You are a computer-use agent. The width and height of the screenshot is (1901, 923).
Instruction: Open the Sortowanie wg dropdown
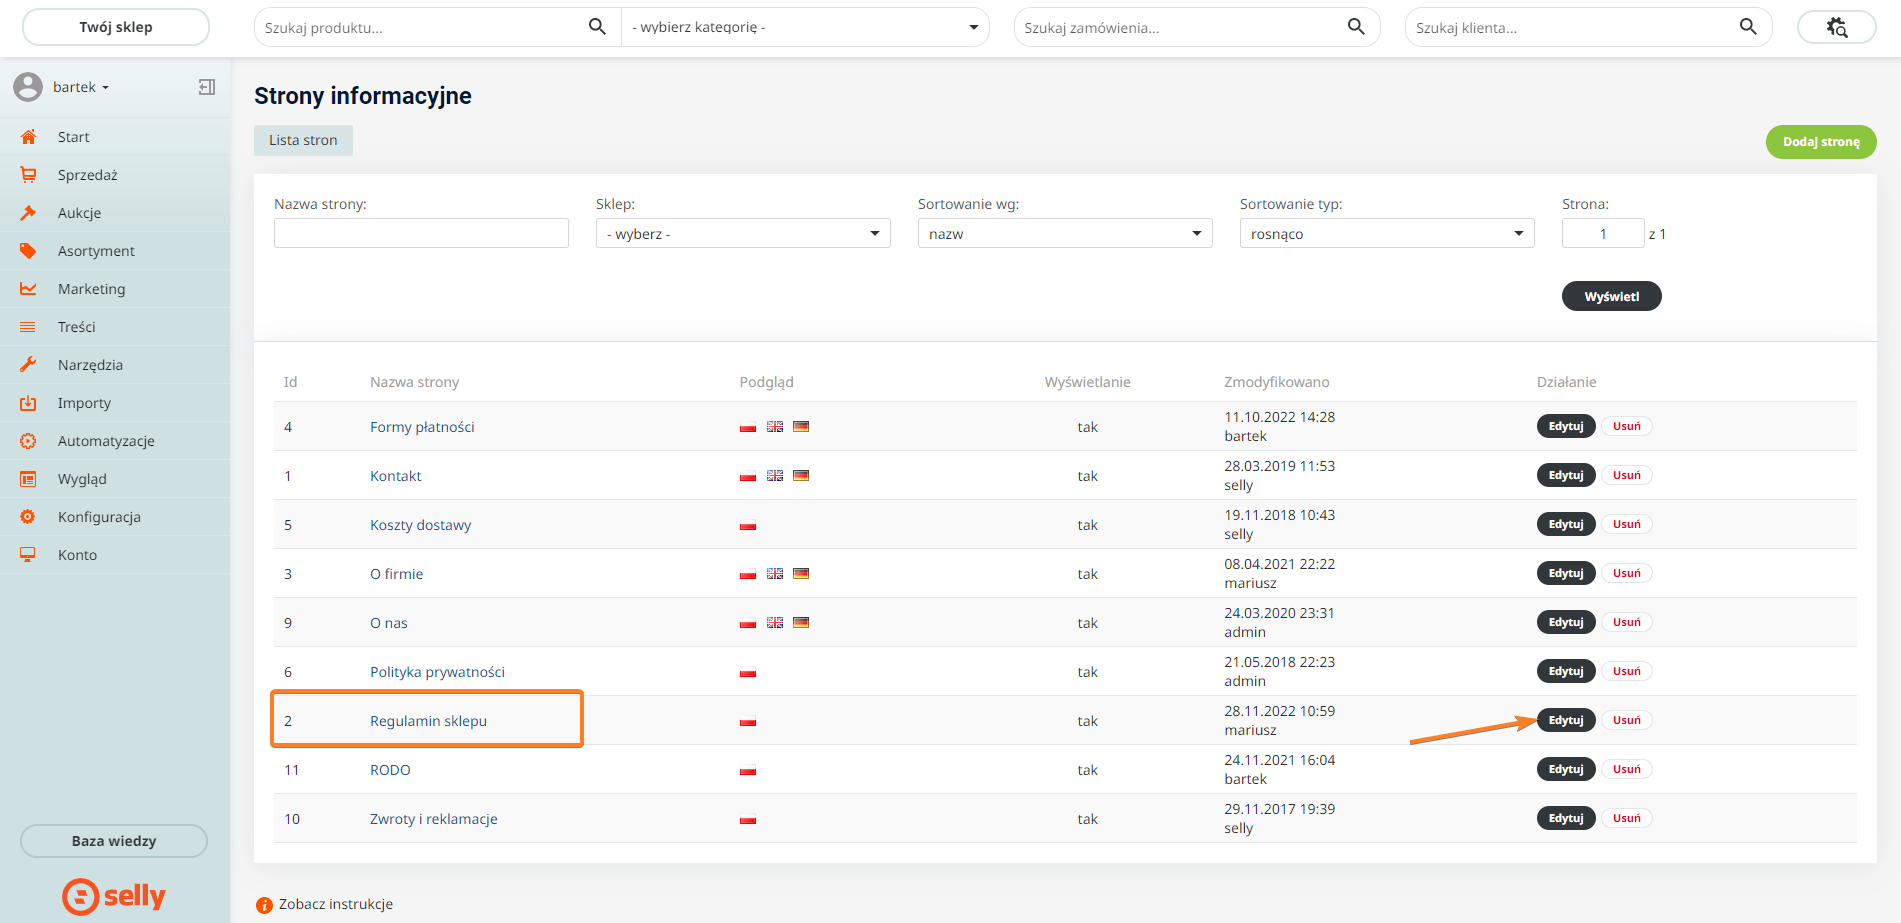point(1064,234)
